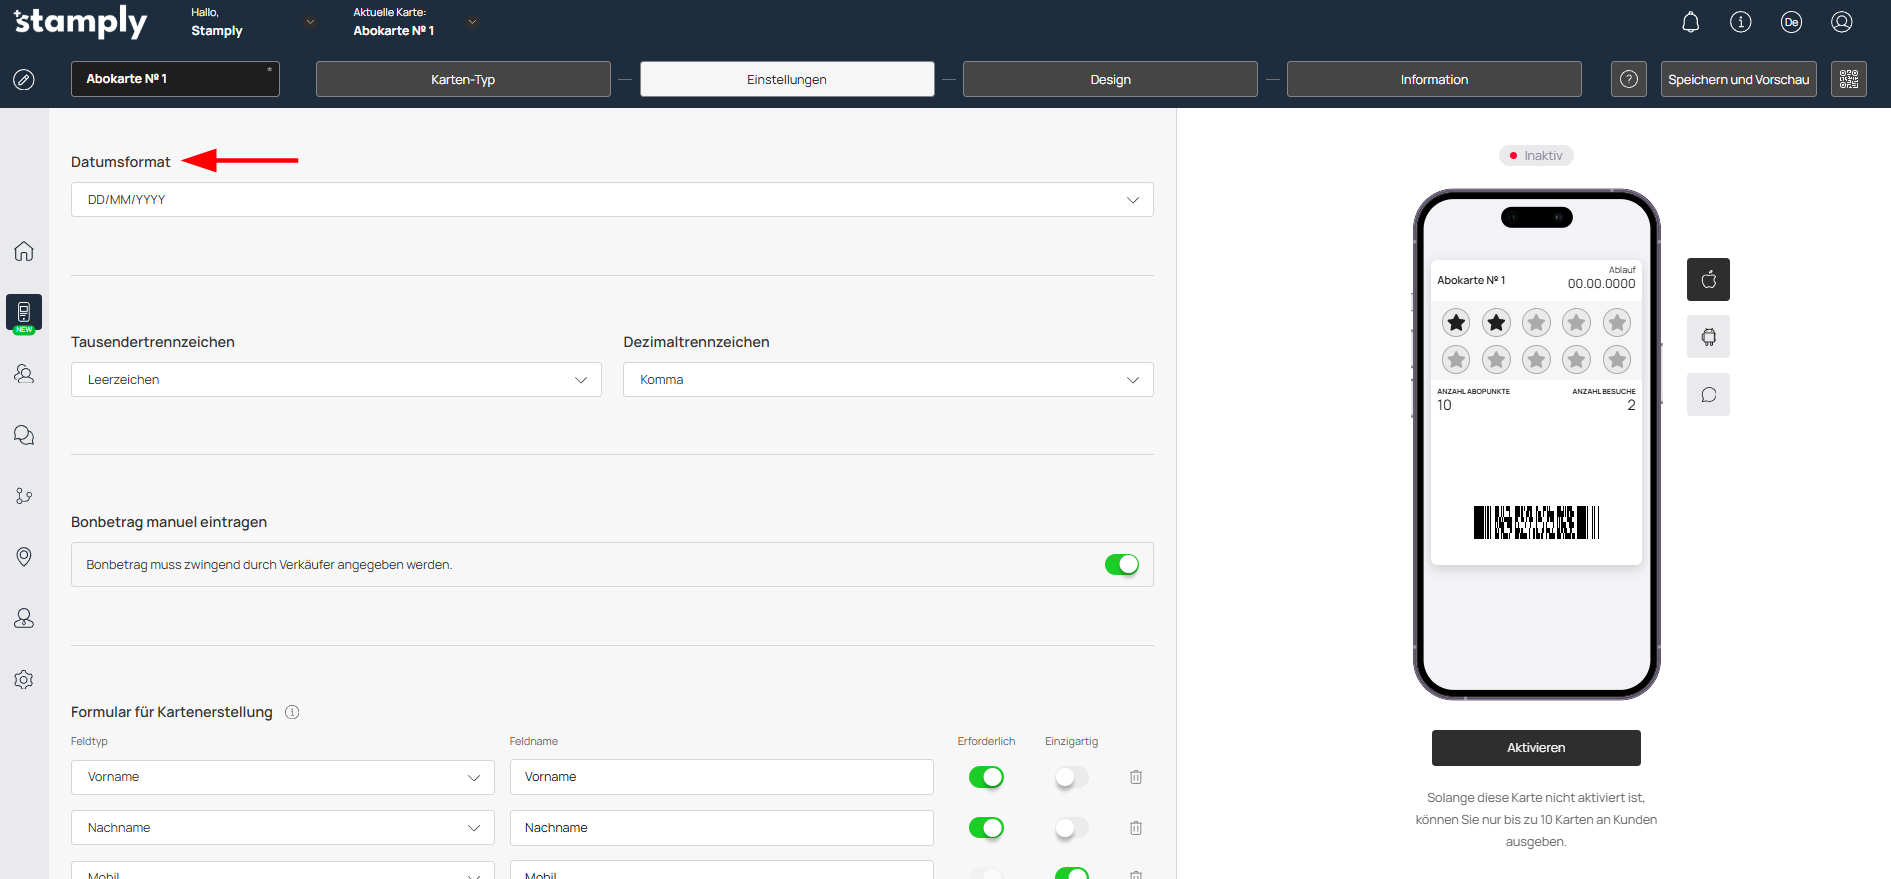
Task: Click Speichern und Vorschau button
Action: coord(1738,79)
